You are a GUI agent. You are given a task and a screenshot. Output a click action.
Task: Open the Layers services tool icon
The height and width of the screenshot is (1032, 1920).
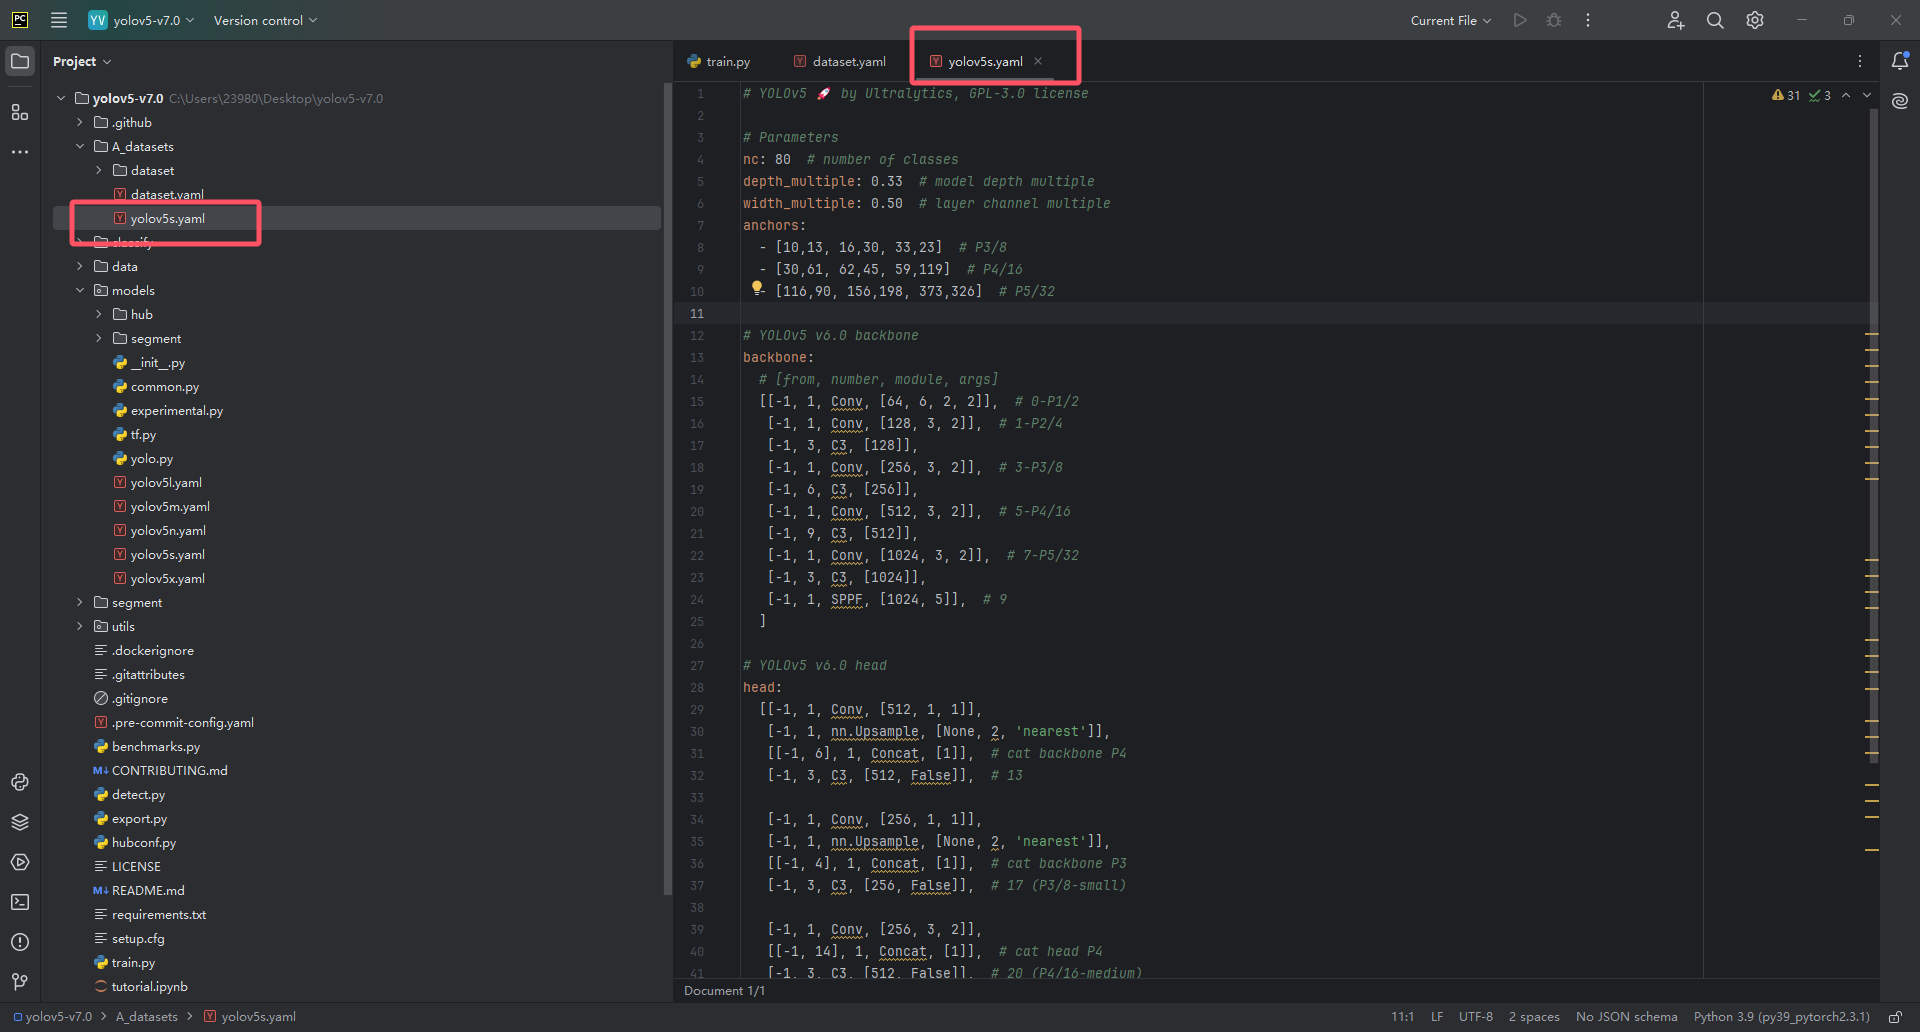pyautogui.click(x=20, y=822)
